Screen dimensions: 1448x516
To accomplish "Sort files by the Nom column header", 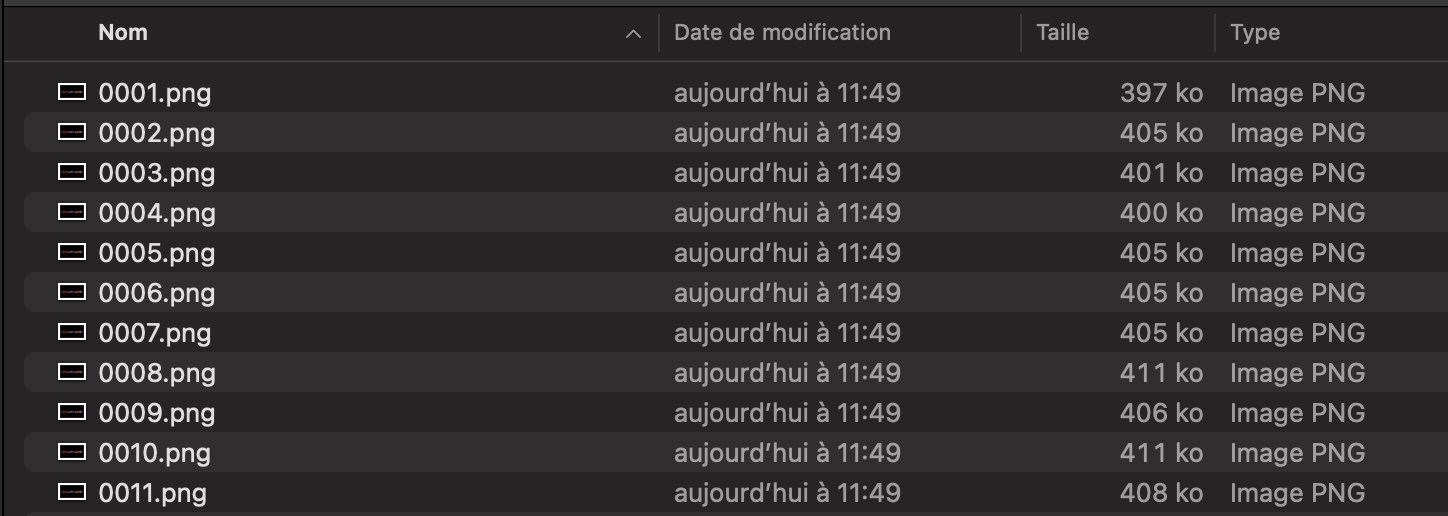I will pos(123,33).
